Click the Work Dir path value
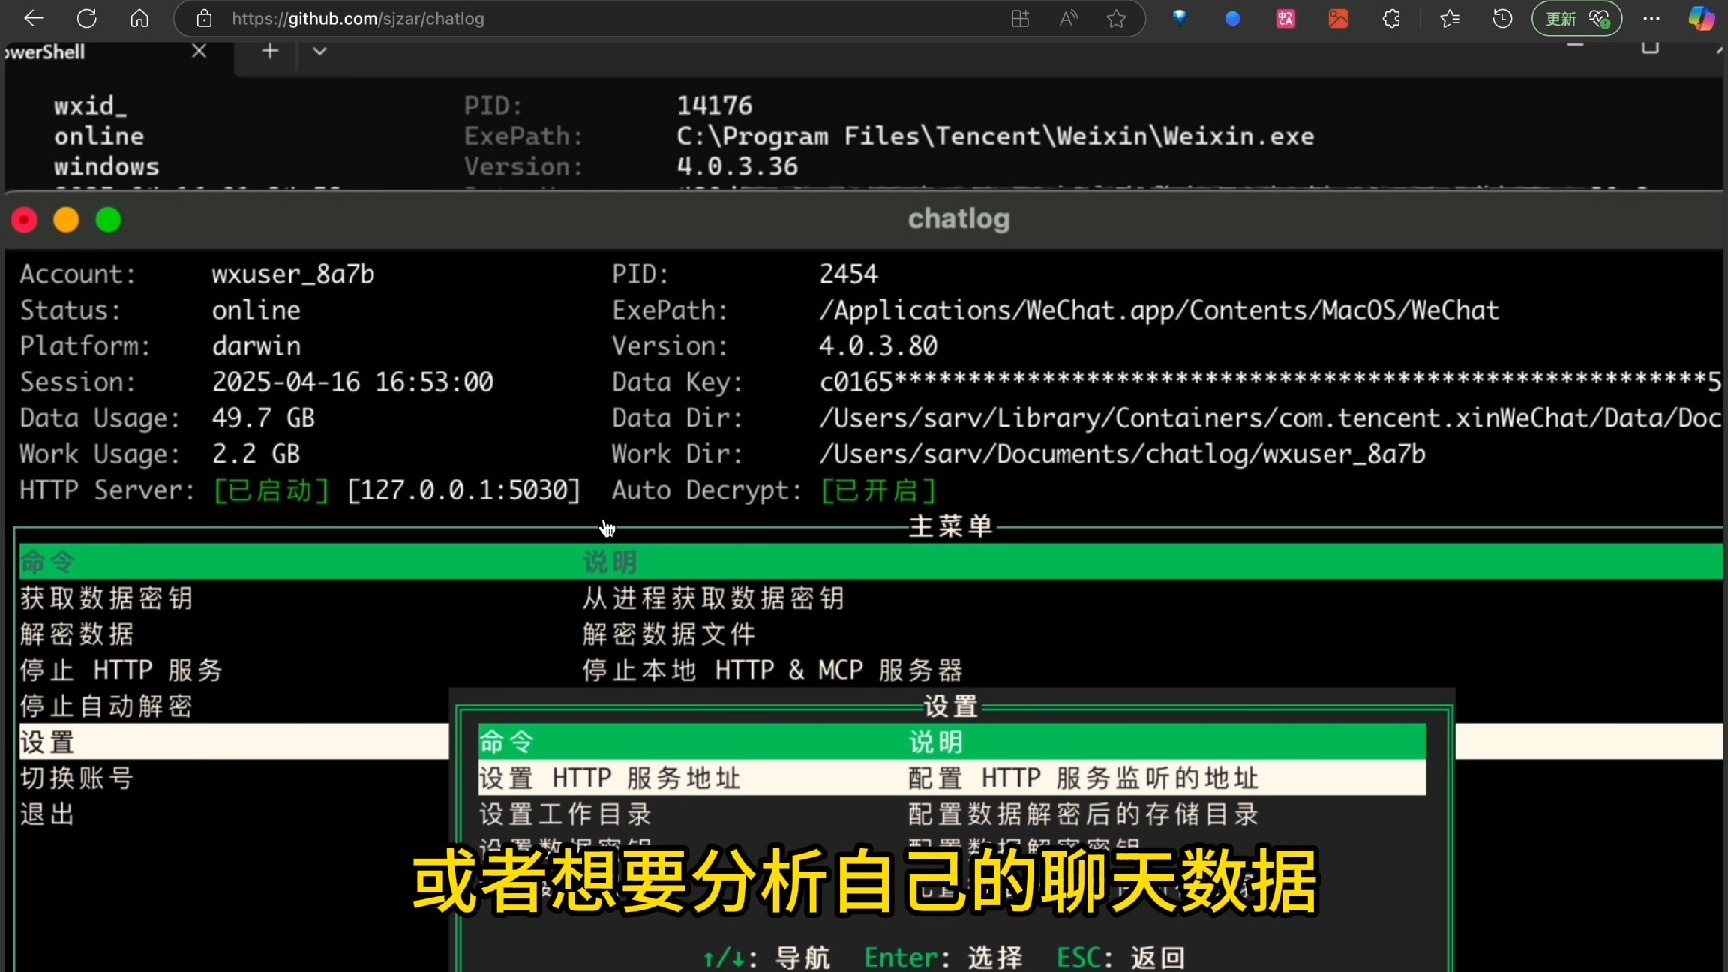The height and width of the screenshot is (972, 1728). coord(1122,454)
